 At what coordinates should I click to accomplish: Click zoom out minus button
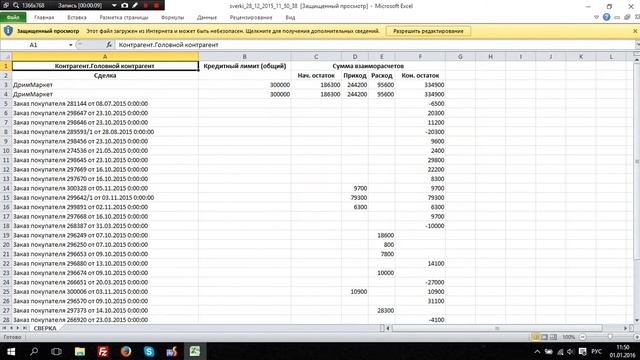coord(582,337)
